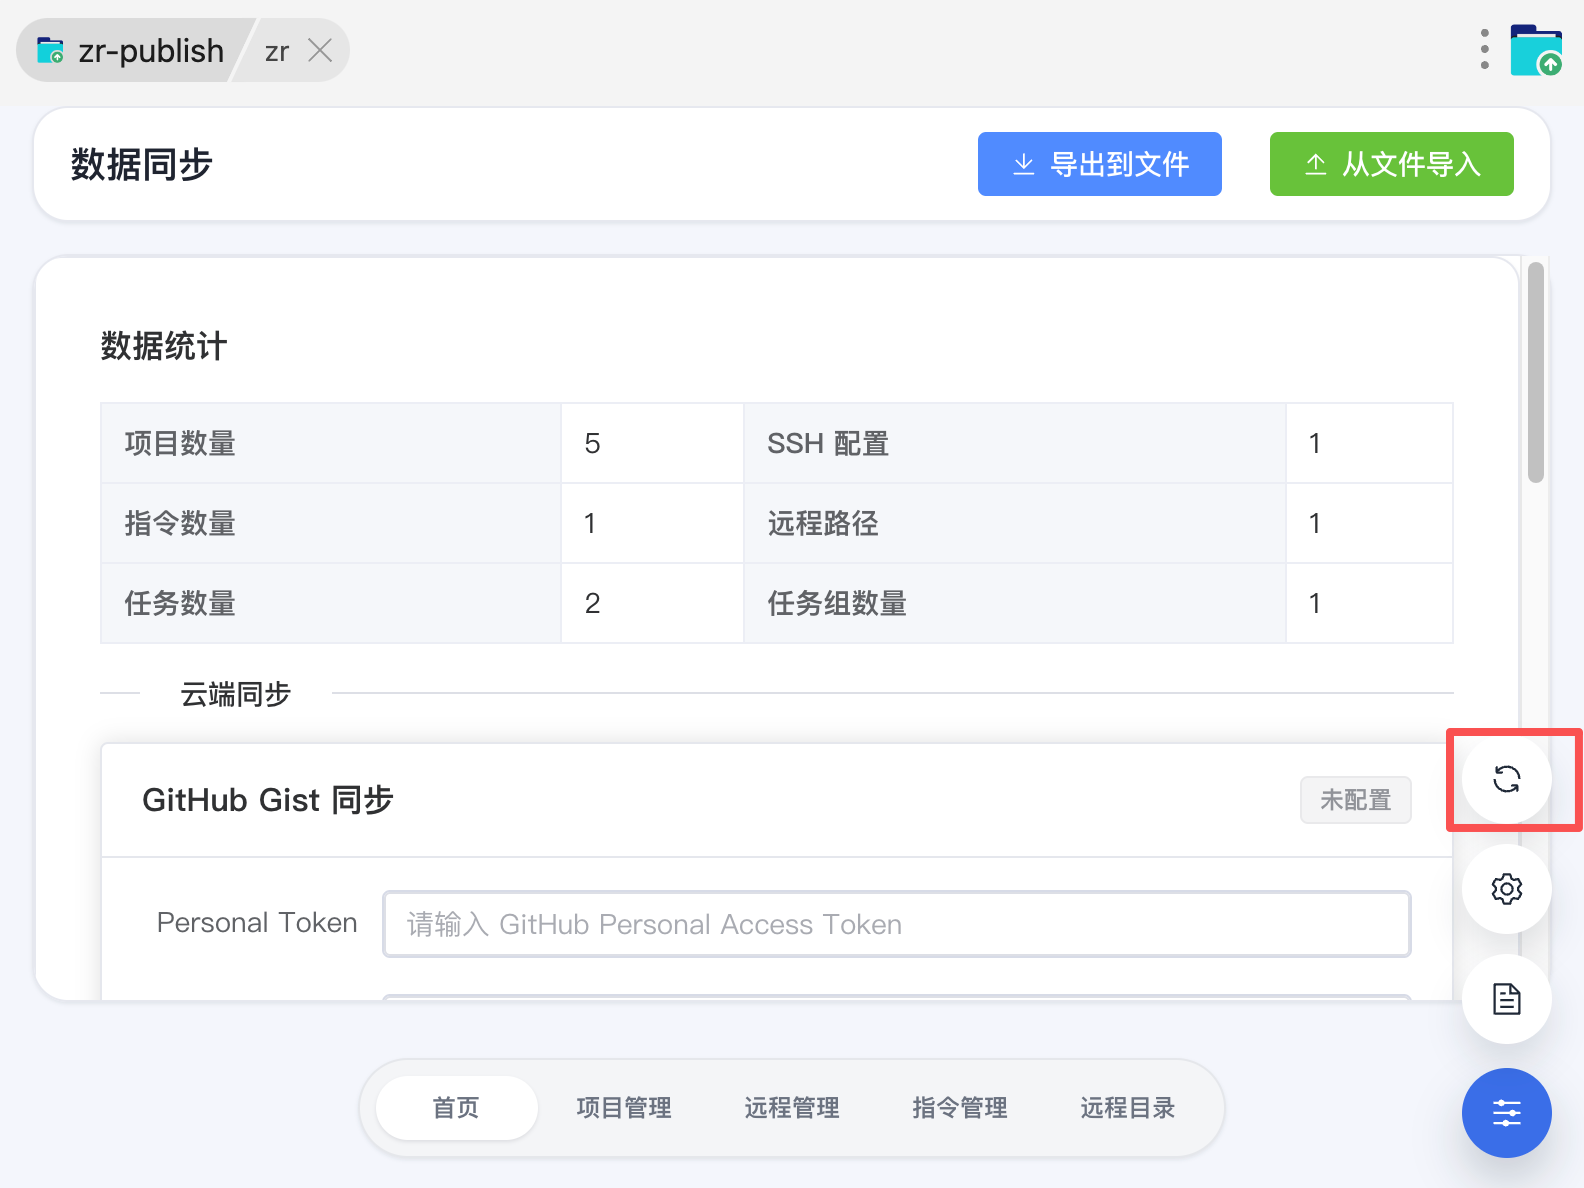Click the sync refresh floating icon
Viewport: 1584px width, 1188px height.
click(x=1506, y=779)
